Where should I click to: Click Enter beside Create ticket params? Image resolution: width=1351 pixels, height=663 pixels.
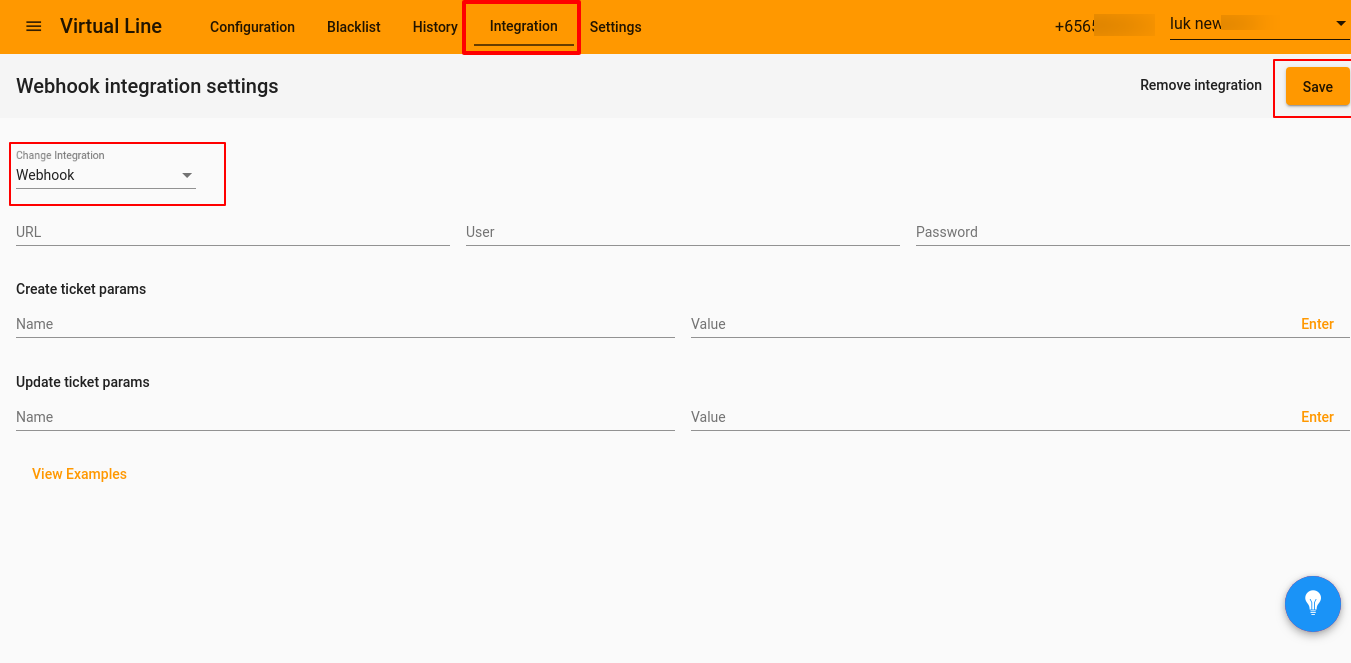point(1317,324)
